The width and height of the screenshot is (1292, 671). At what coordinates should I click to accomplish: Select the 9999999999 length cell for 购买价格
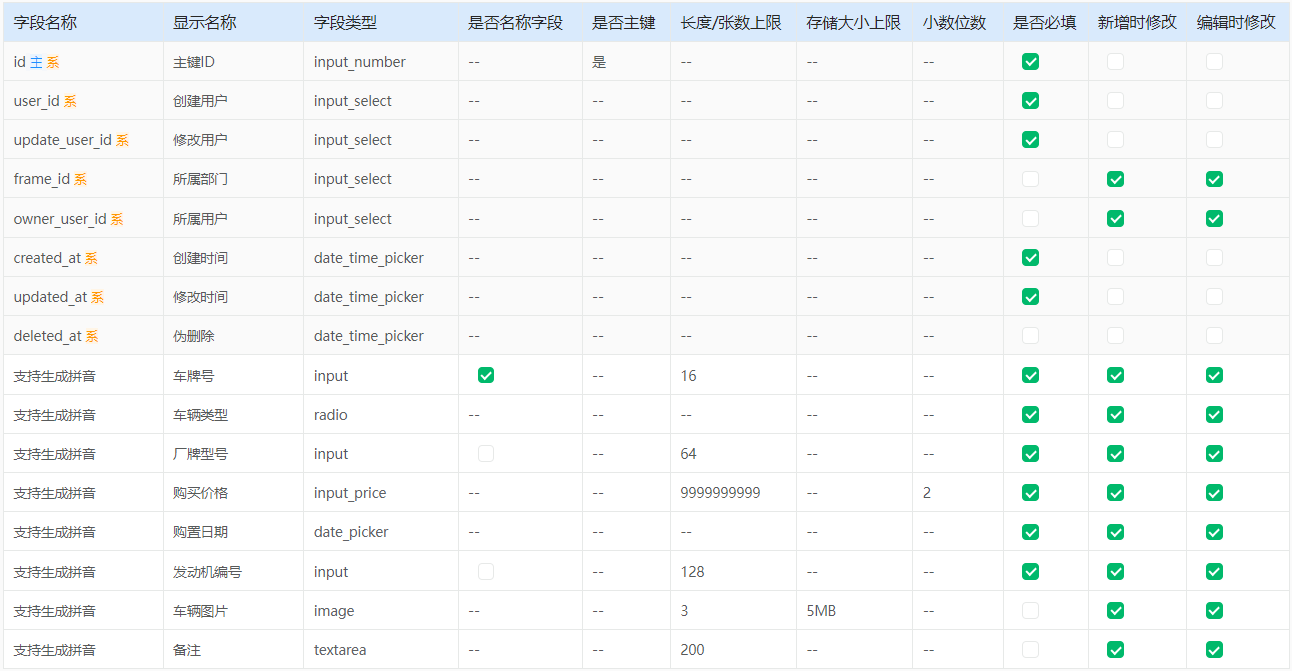720,493
